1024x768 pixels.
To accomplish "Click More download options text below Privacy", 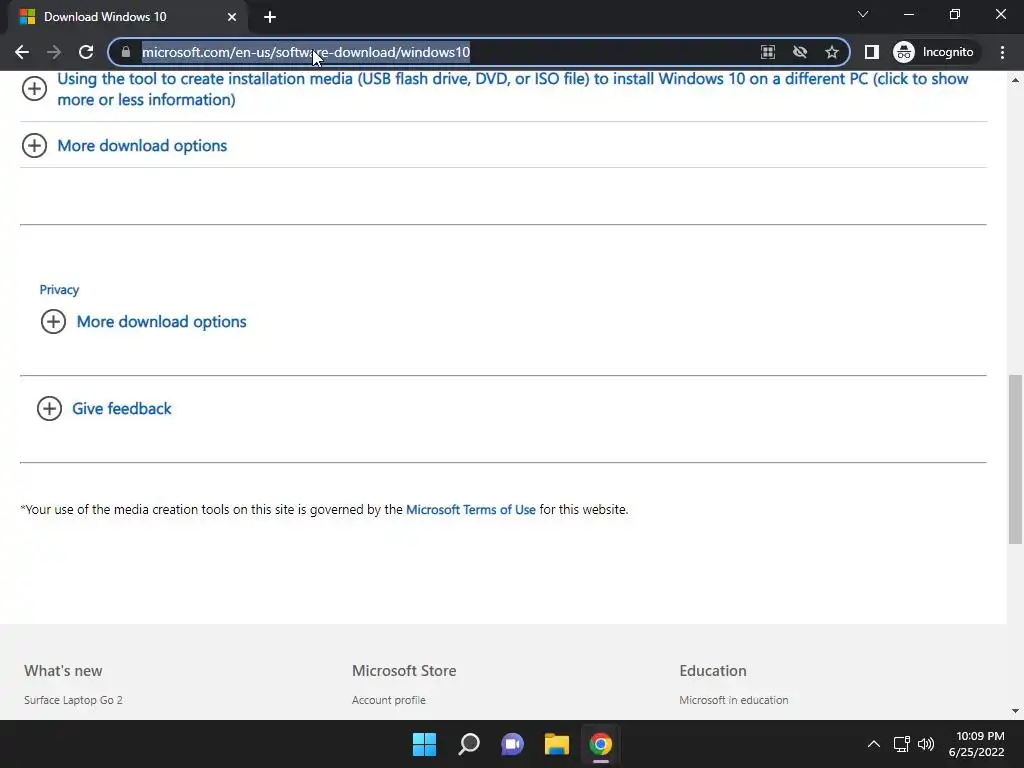I will click(161, 321).
